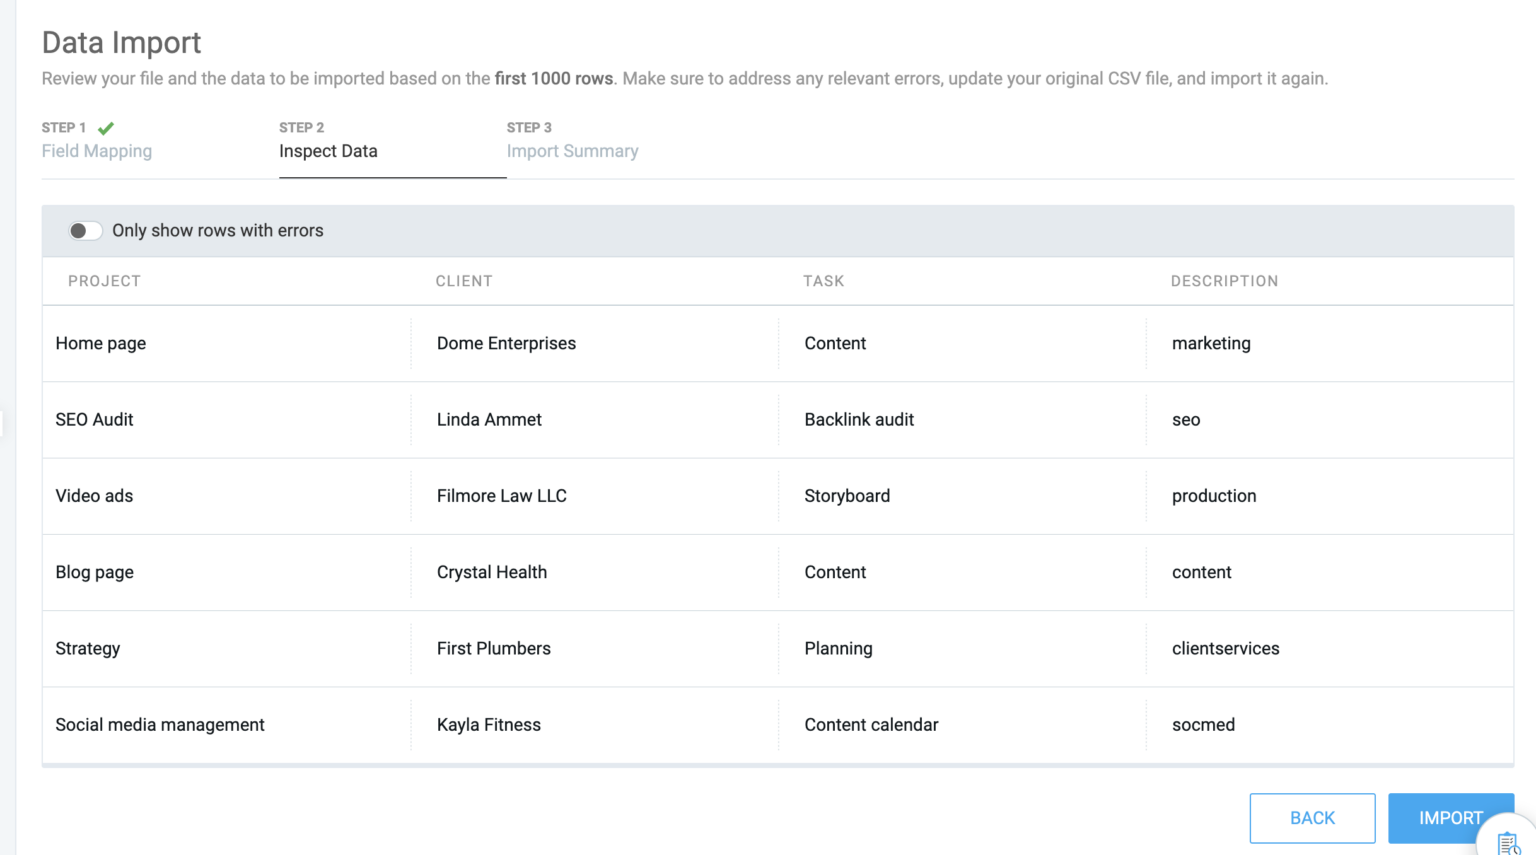
Task: Click the Linda Ammet client cell
Action: coord(595,420)
